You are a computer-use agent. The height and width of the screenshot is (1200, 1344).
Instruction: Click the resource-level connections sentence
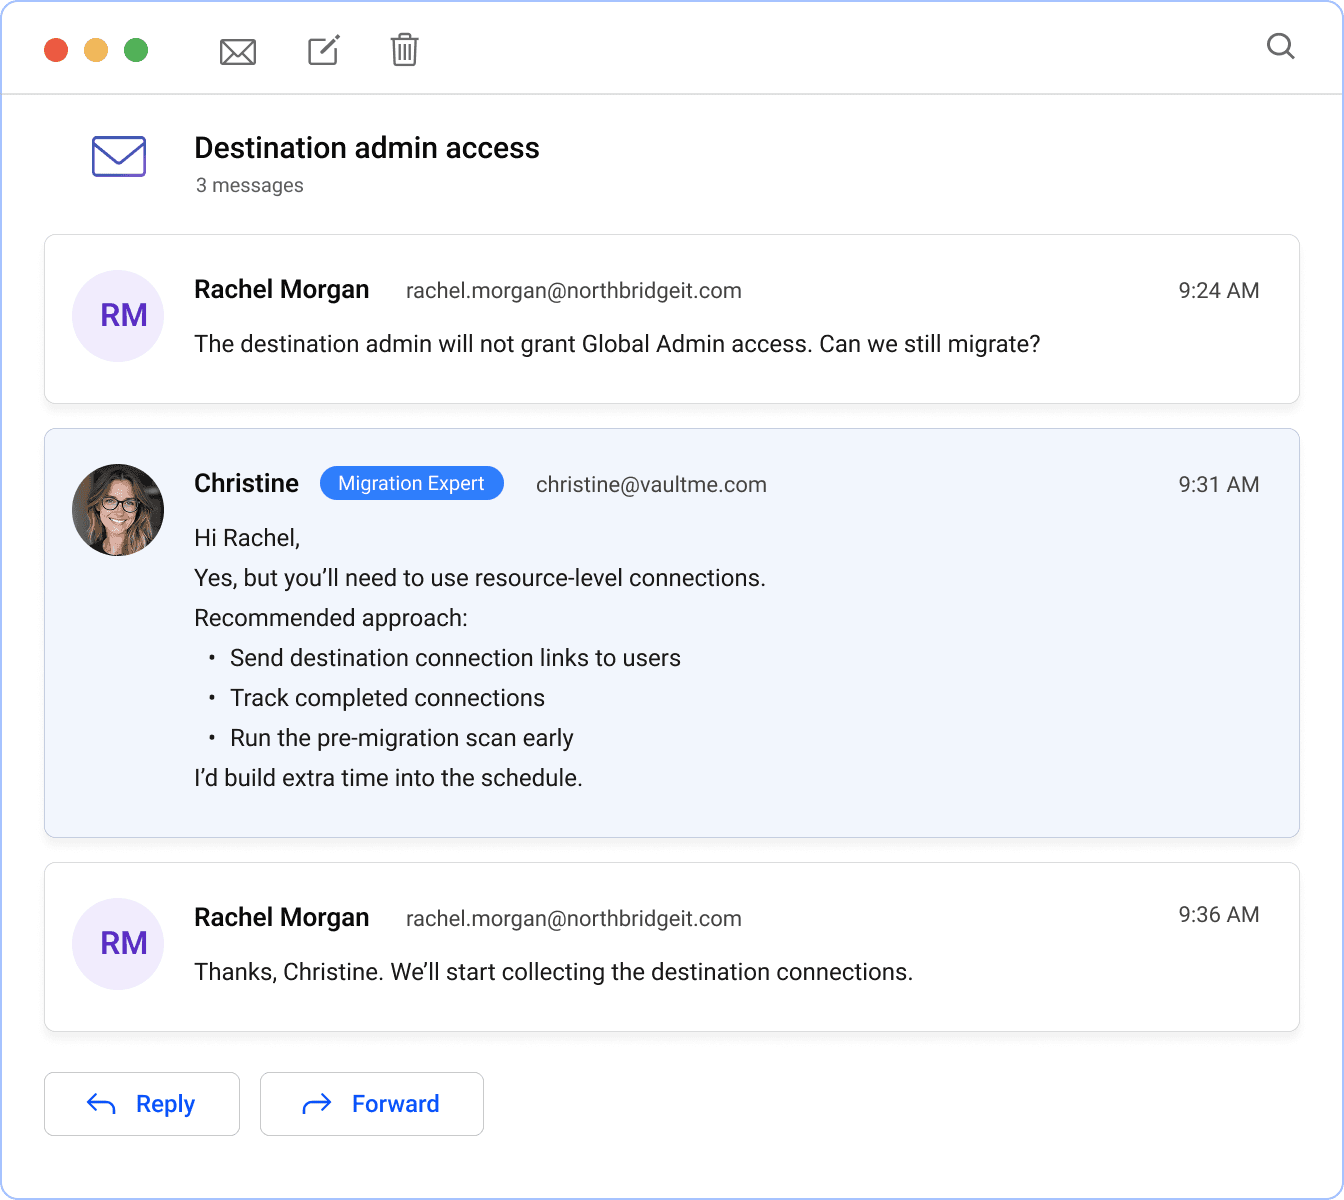[x=480, y=578]
